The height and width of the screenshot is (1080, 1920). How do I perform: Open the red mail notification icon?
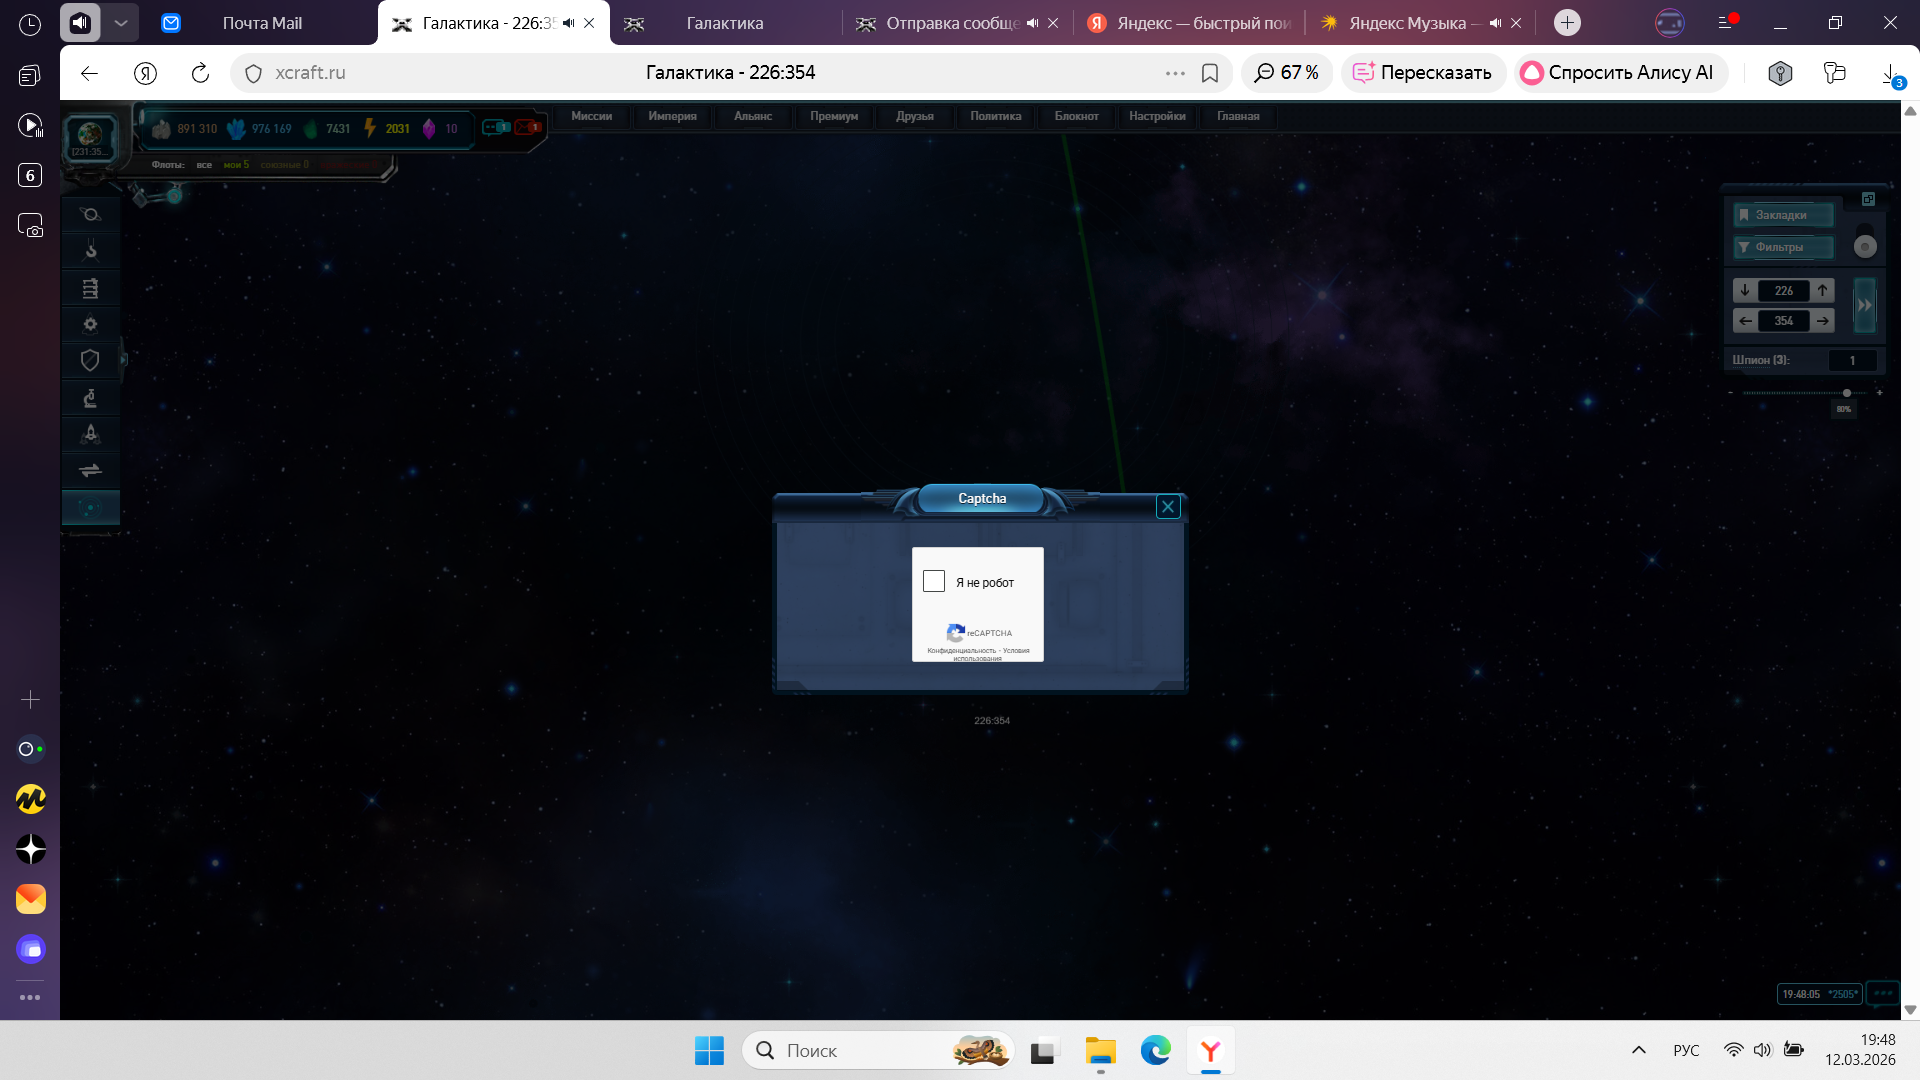pos(527,127)
